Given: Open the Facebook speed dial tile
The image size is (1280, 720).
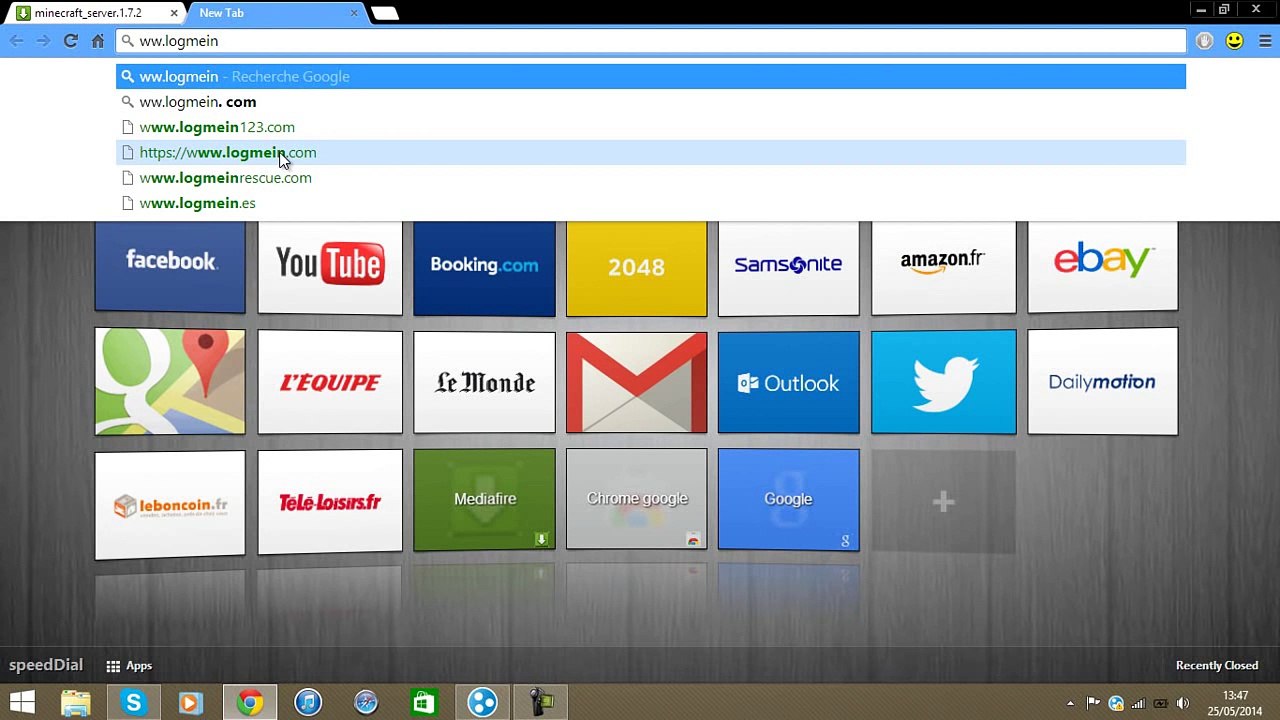Looking at the screenshot, I should pos(170,266).
